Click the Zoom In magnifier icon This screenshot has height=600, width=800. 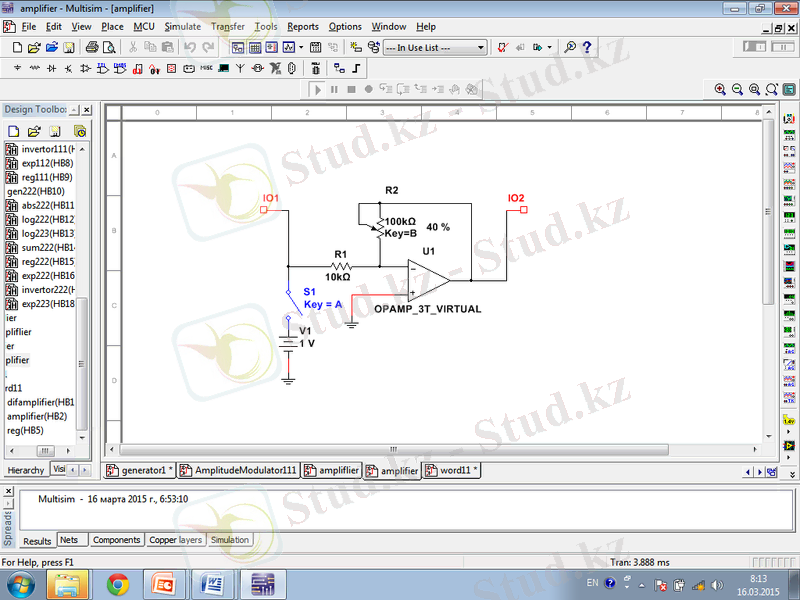click(x=720, y=89)
